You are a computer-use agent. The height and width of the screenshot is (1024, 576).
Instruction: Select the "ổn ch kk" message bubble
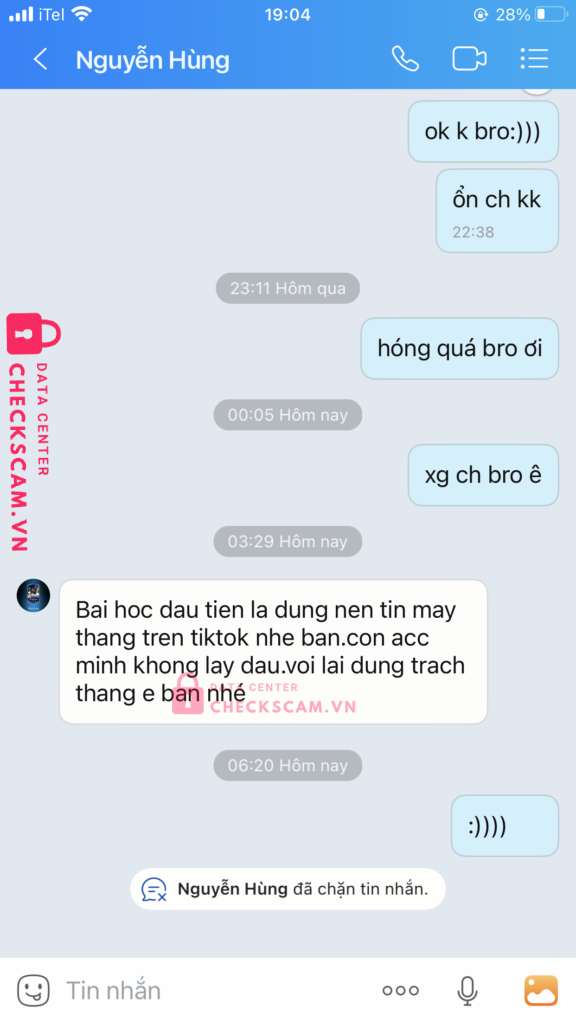[x=497, y=211]
